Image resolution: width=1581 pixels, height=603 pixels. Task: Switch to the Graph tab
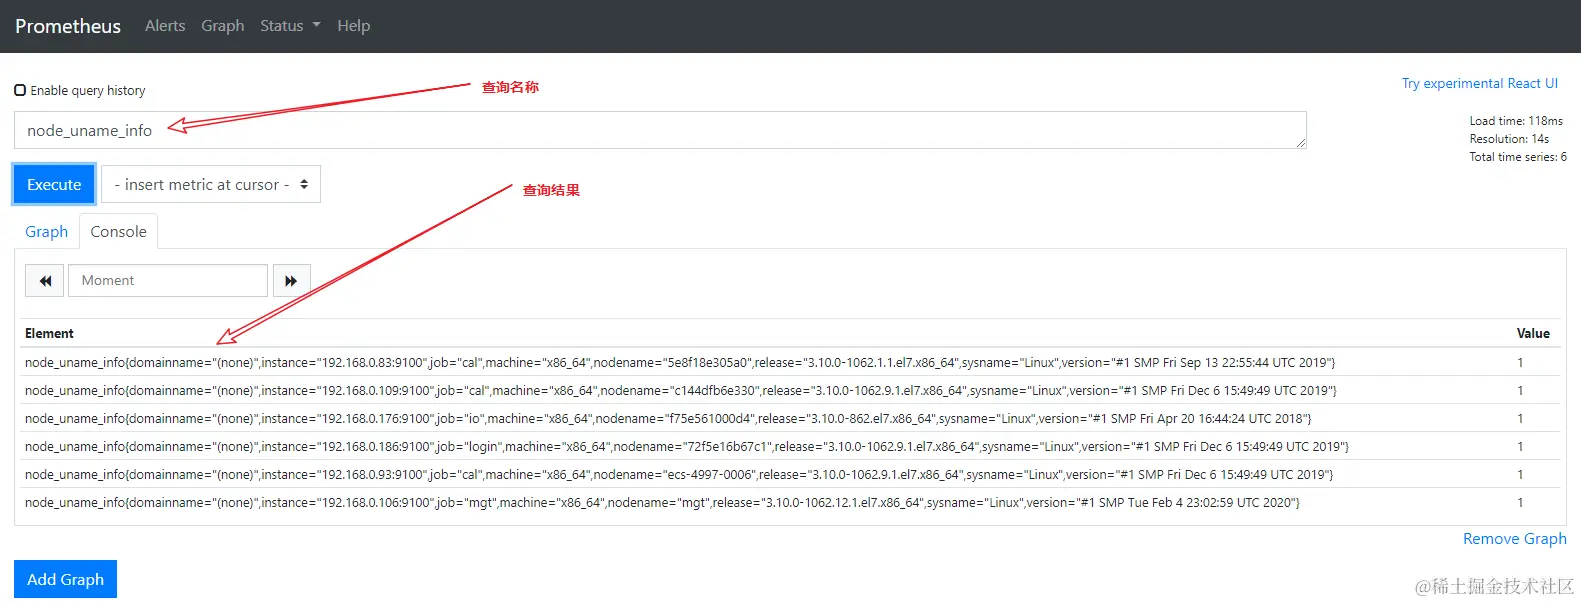click(x=47, y=232)
